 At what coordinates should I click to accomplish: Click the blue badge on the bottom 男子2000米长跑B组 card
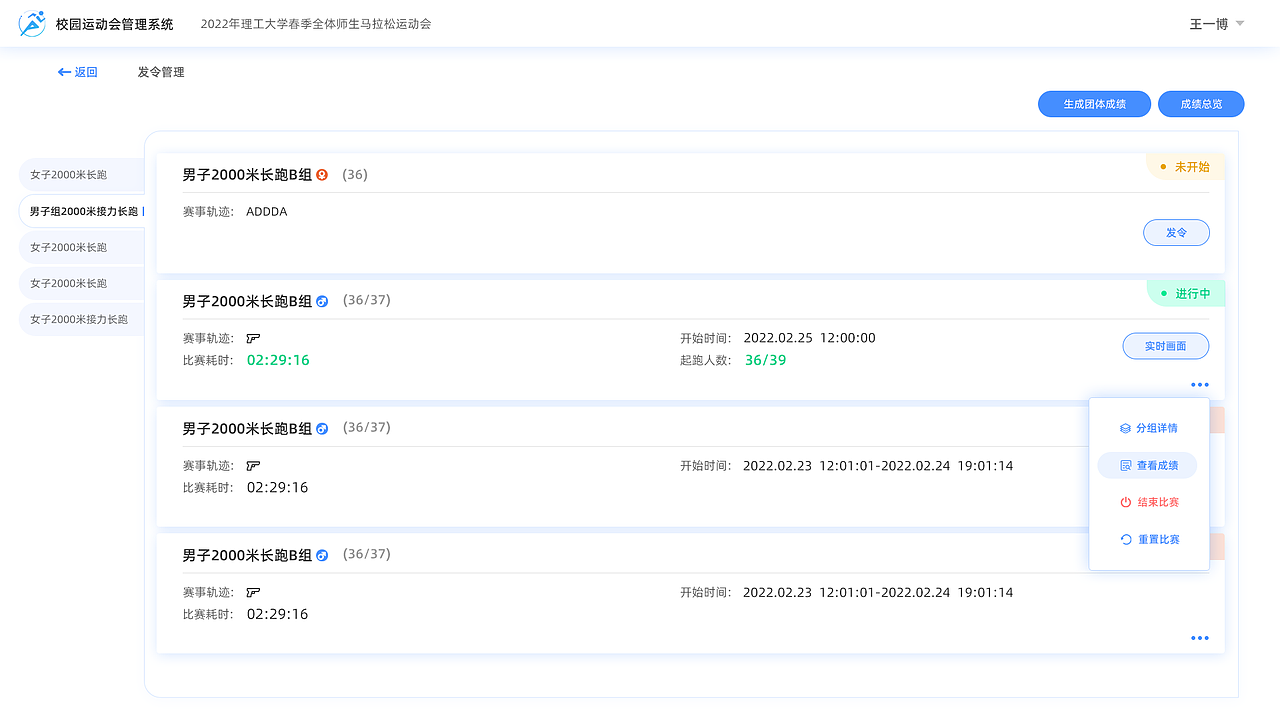(321, 554)
